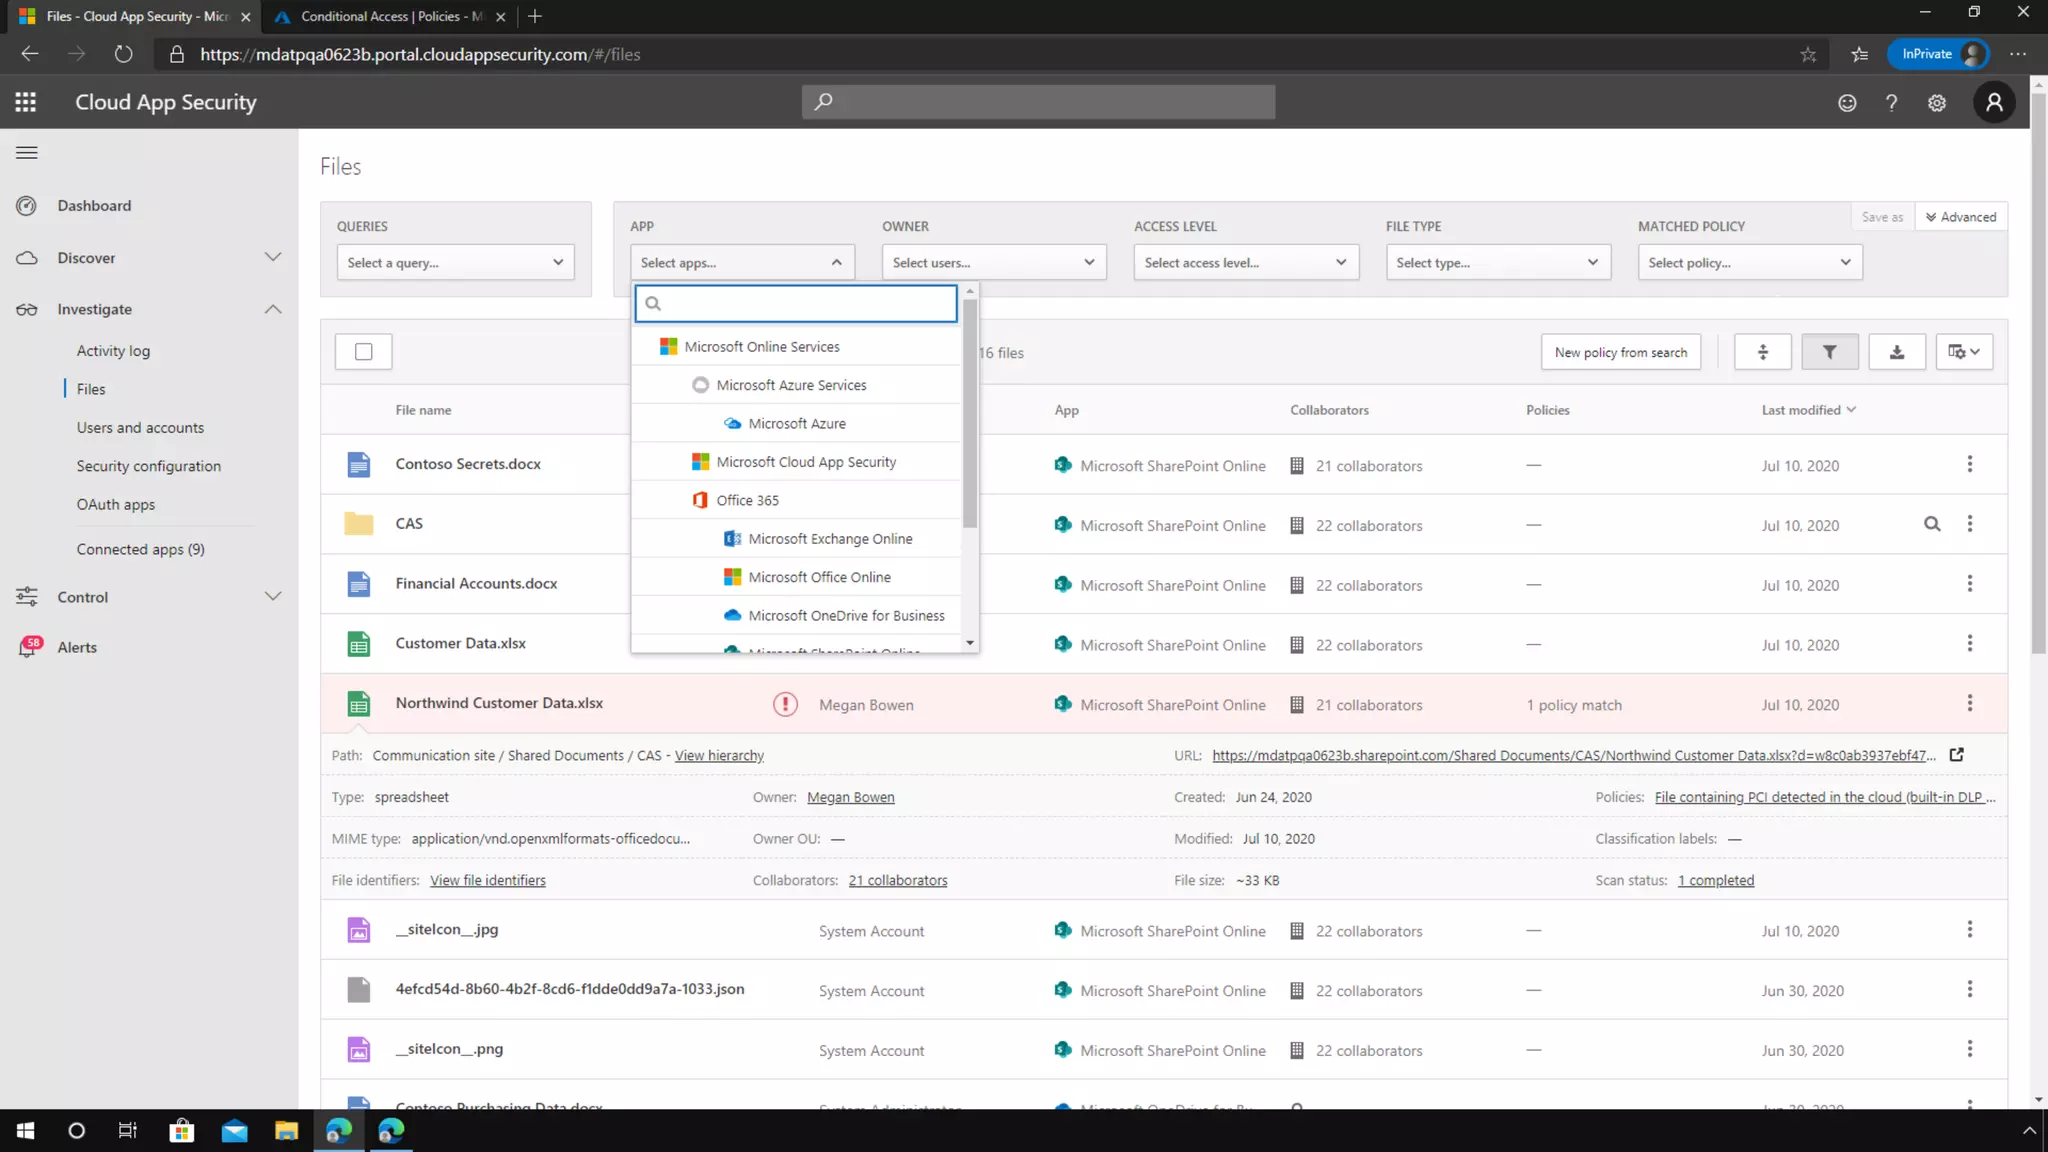Screen dimensions: 2048x1152
Task: Click New policy from search button
Action: 1620,352
